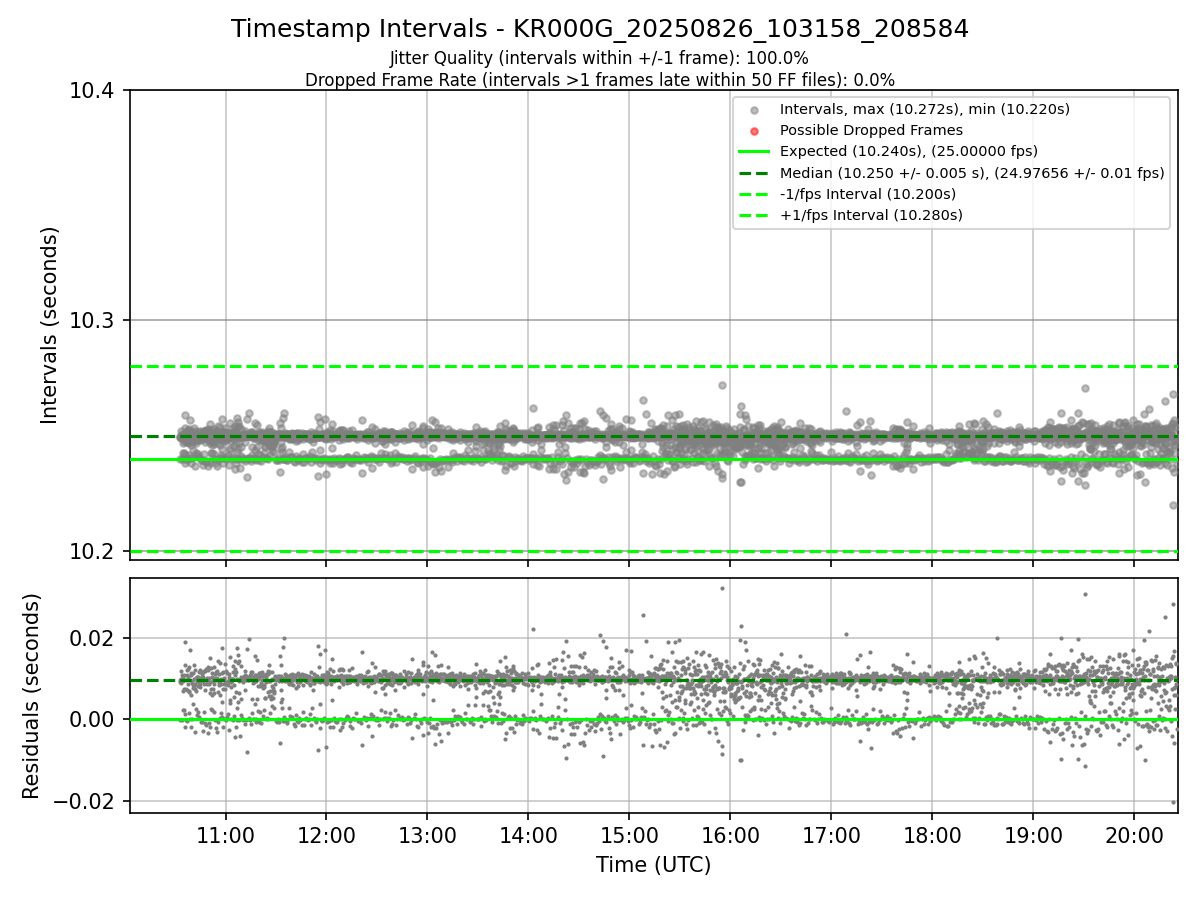Click the red circle marker for Possible Dropped Frames

click(x=754, y=131)
